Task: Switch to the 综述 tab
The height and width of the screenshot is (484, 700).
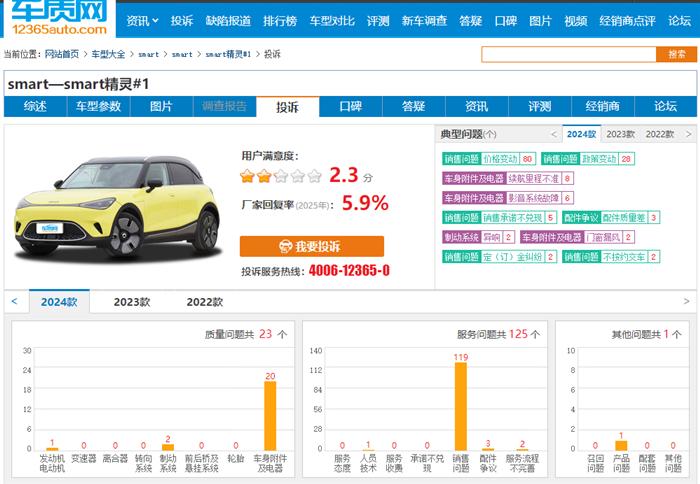Action: point(35,106)
